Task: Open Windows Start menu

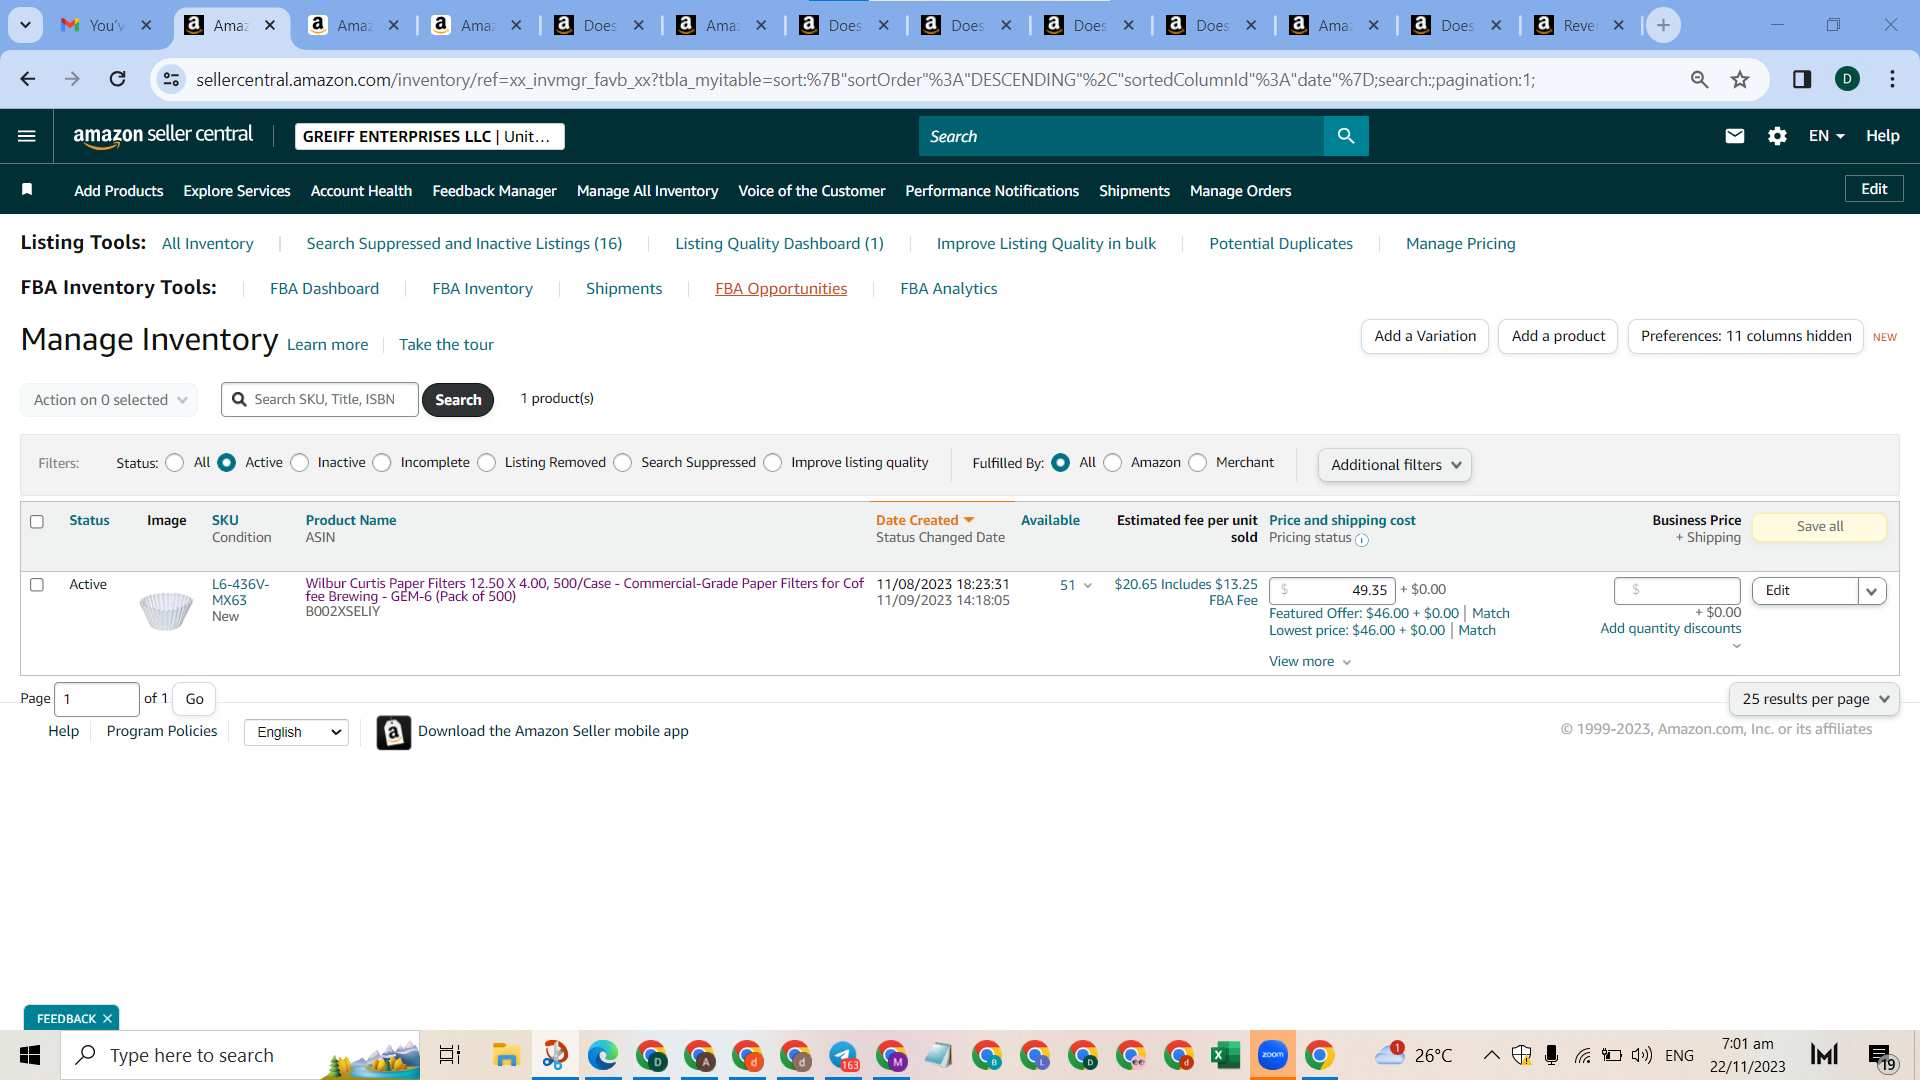Action: [x=30, y=1055]
